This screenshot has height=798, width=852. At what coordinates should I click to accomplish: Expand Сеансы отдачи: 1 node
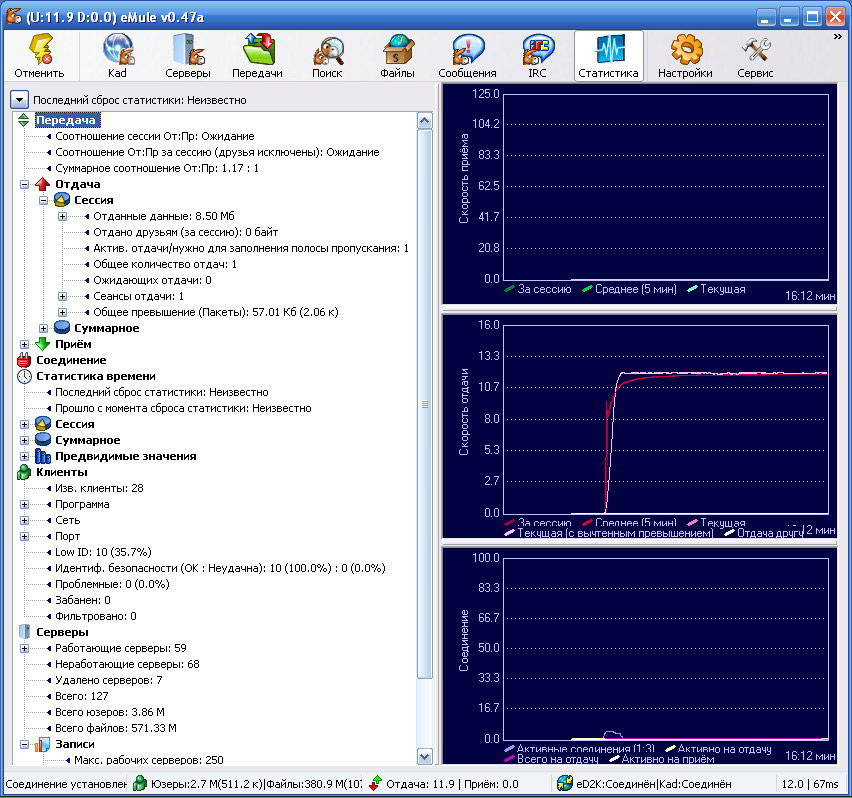coord(62,296)
